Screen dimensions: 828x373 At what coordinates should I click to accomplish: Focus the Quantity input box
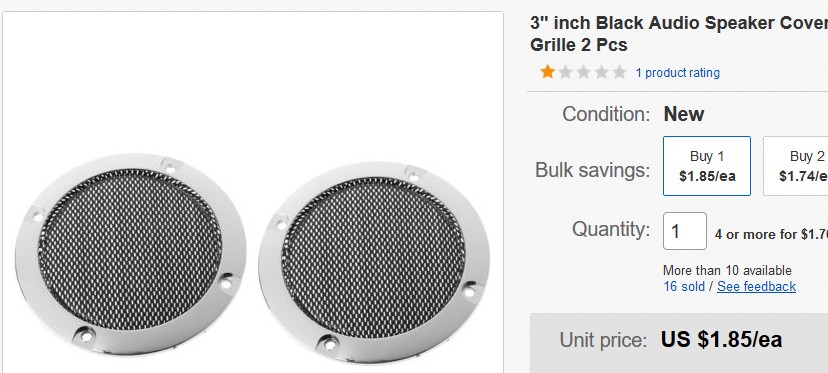(685, 231)
